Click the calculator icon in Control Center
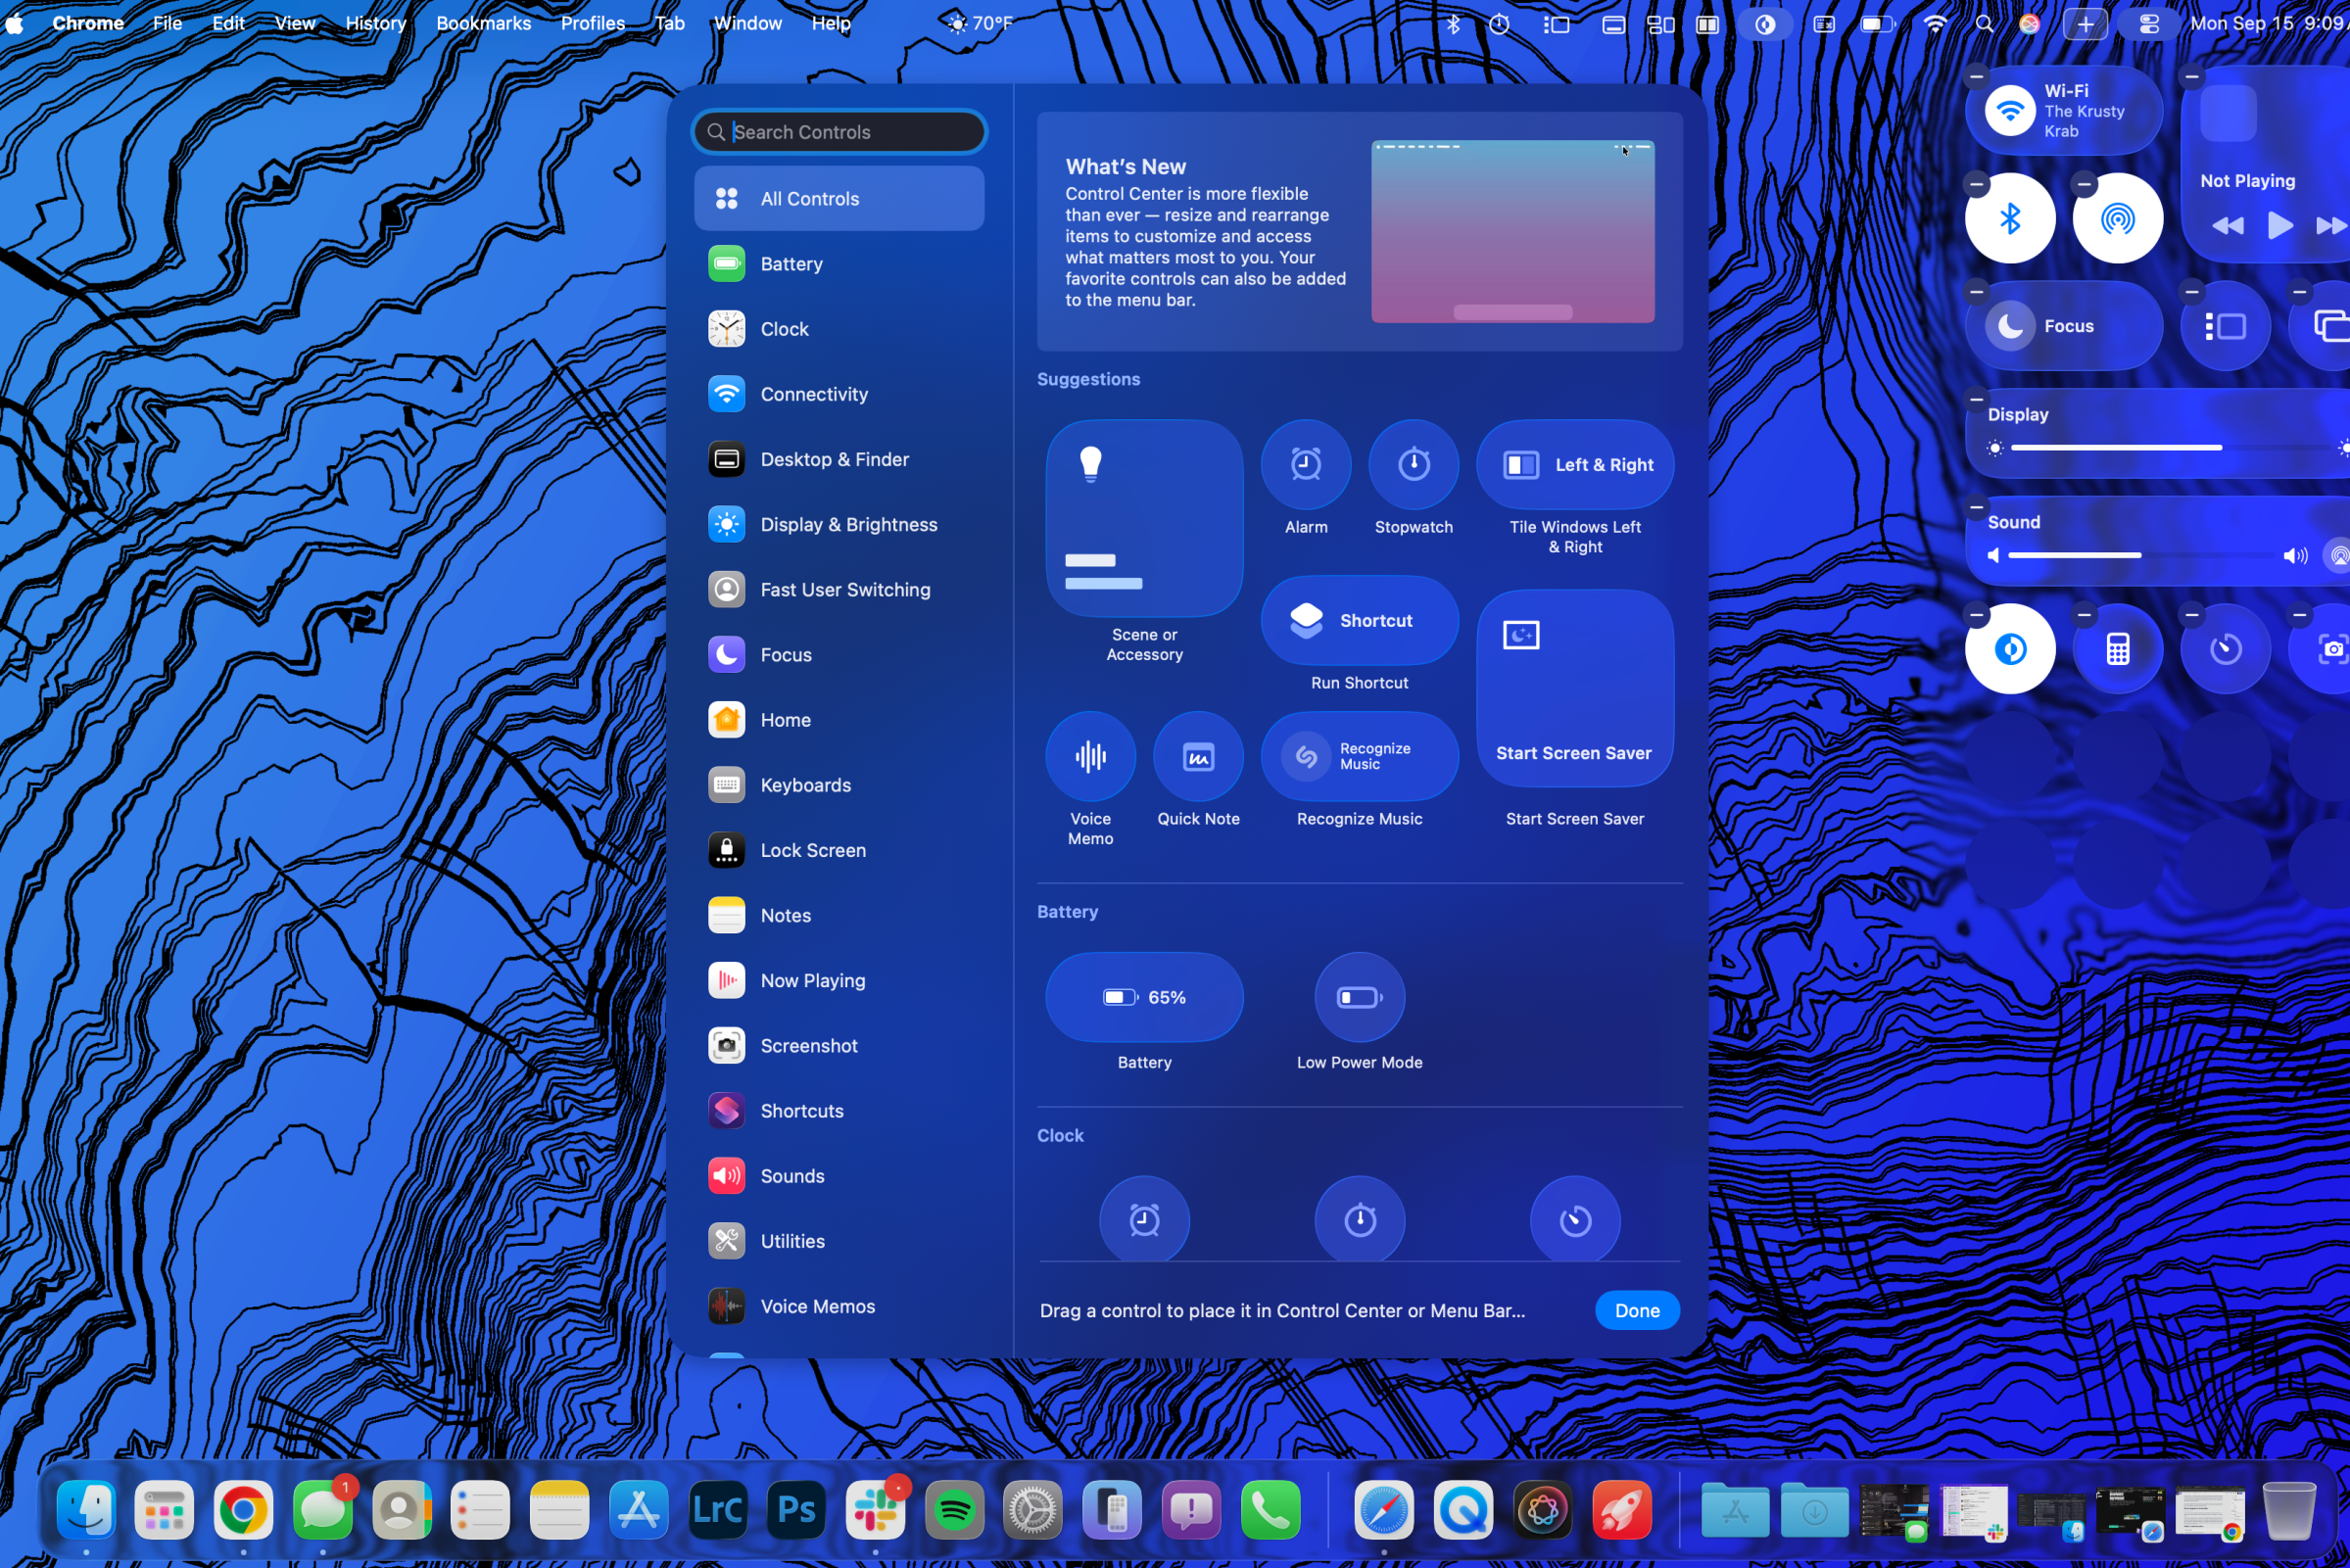Screen dimensions: 2350x1568 (2117, 649)
